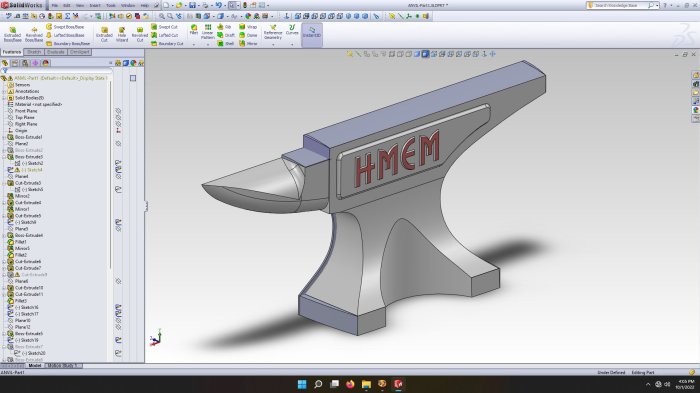Switch to the Sketch tab
This screenshot has height=393, width=700.
(34, 52)
